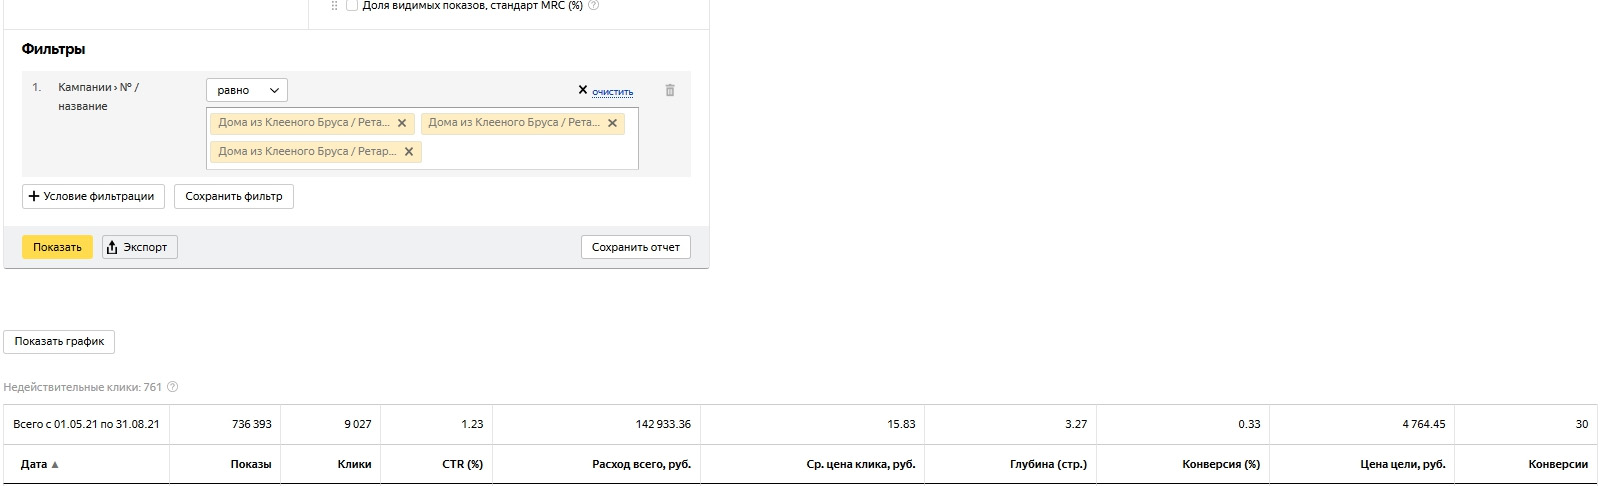
Task: Click Сохранить отчет button
Action: (636, 247)
